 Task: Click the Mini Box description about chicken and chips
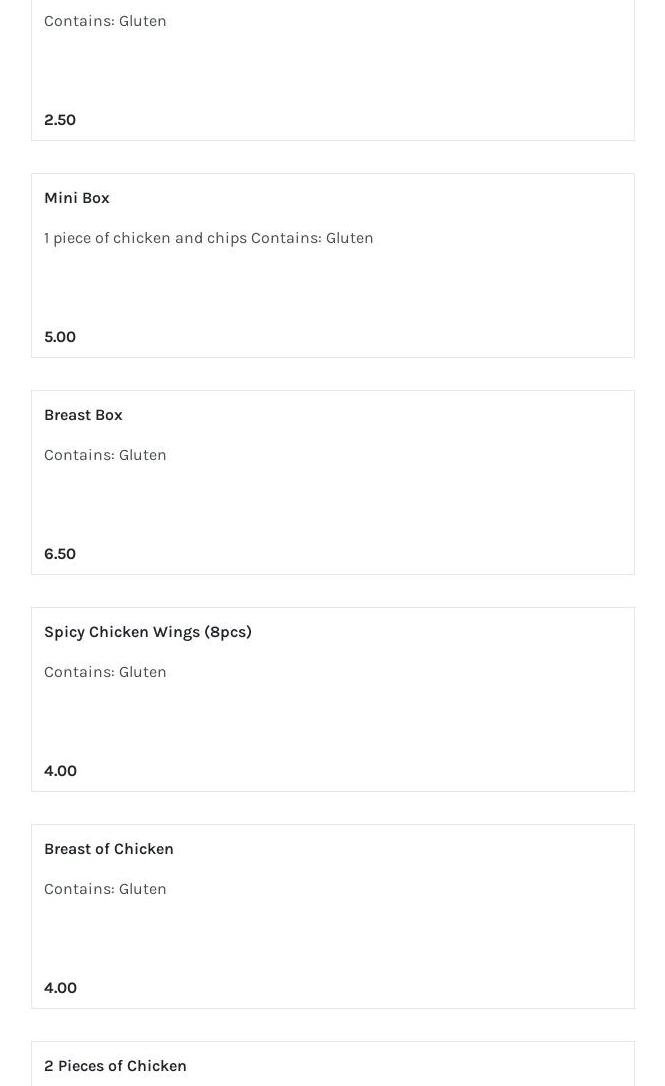click(x=208, y=238)
